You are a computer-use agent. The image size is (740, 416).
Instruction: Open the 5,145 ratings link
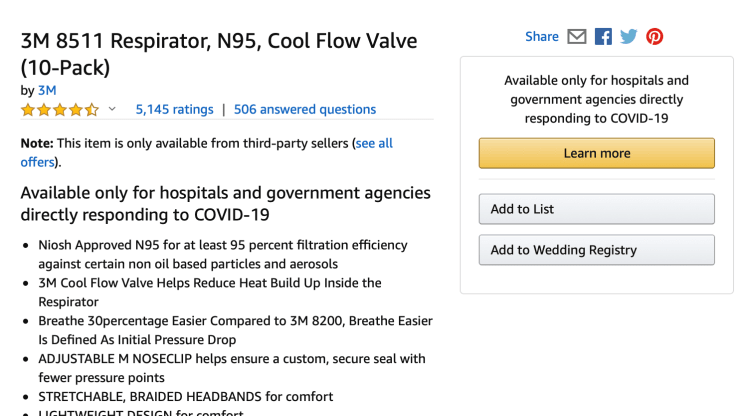pyautogui.click(x=175, y=110)
